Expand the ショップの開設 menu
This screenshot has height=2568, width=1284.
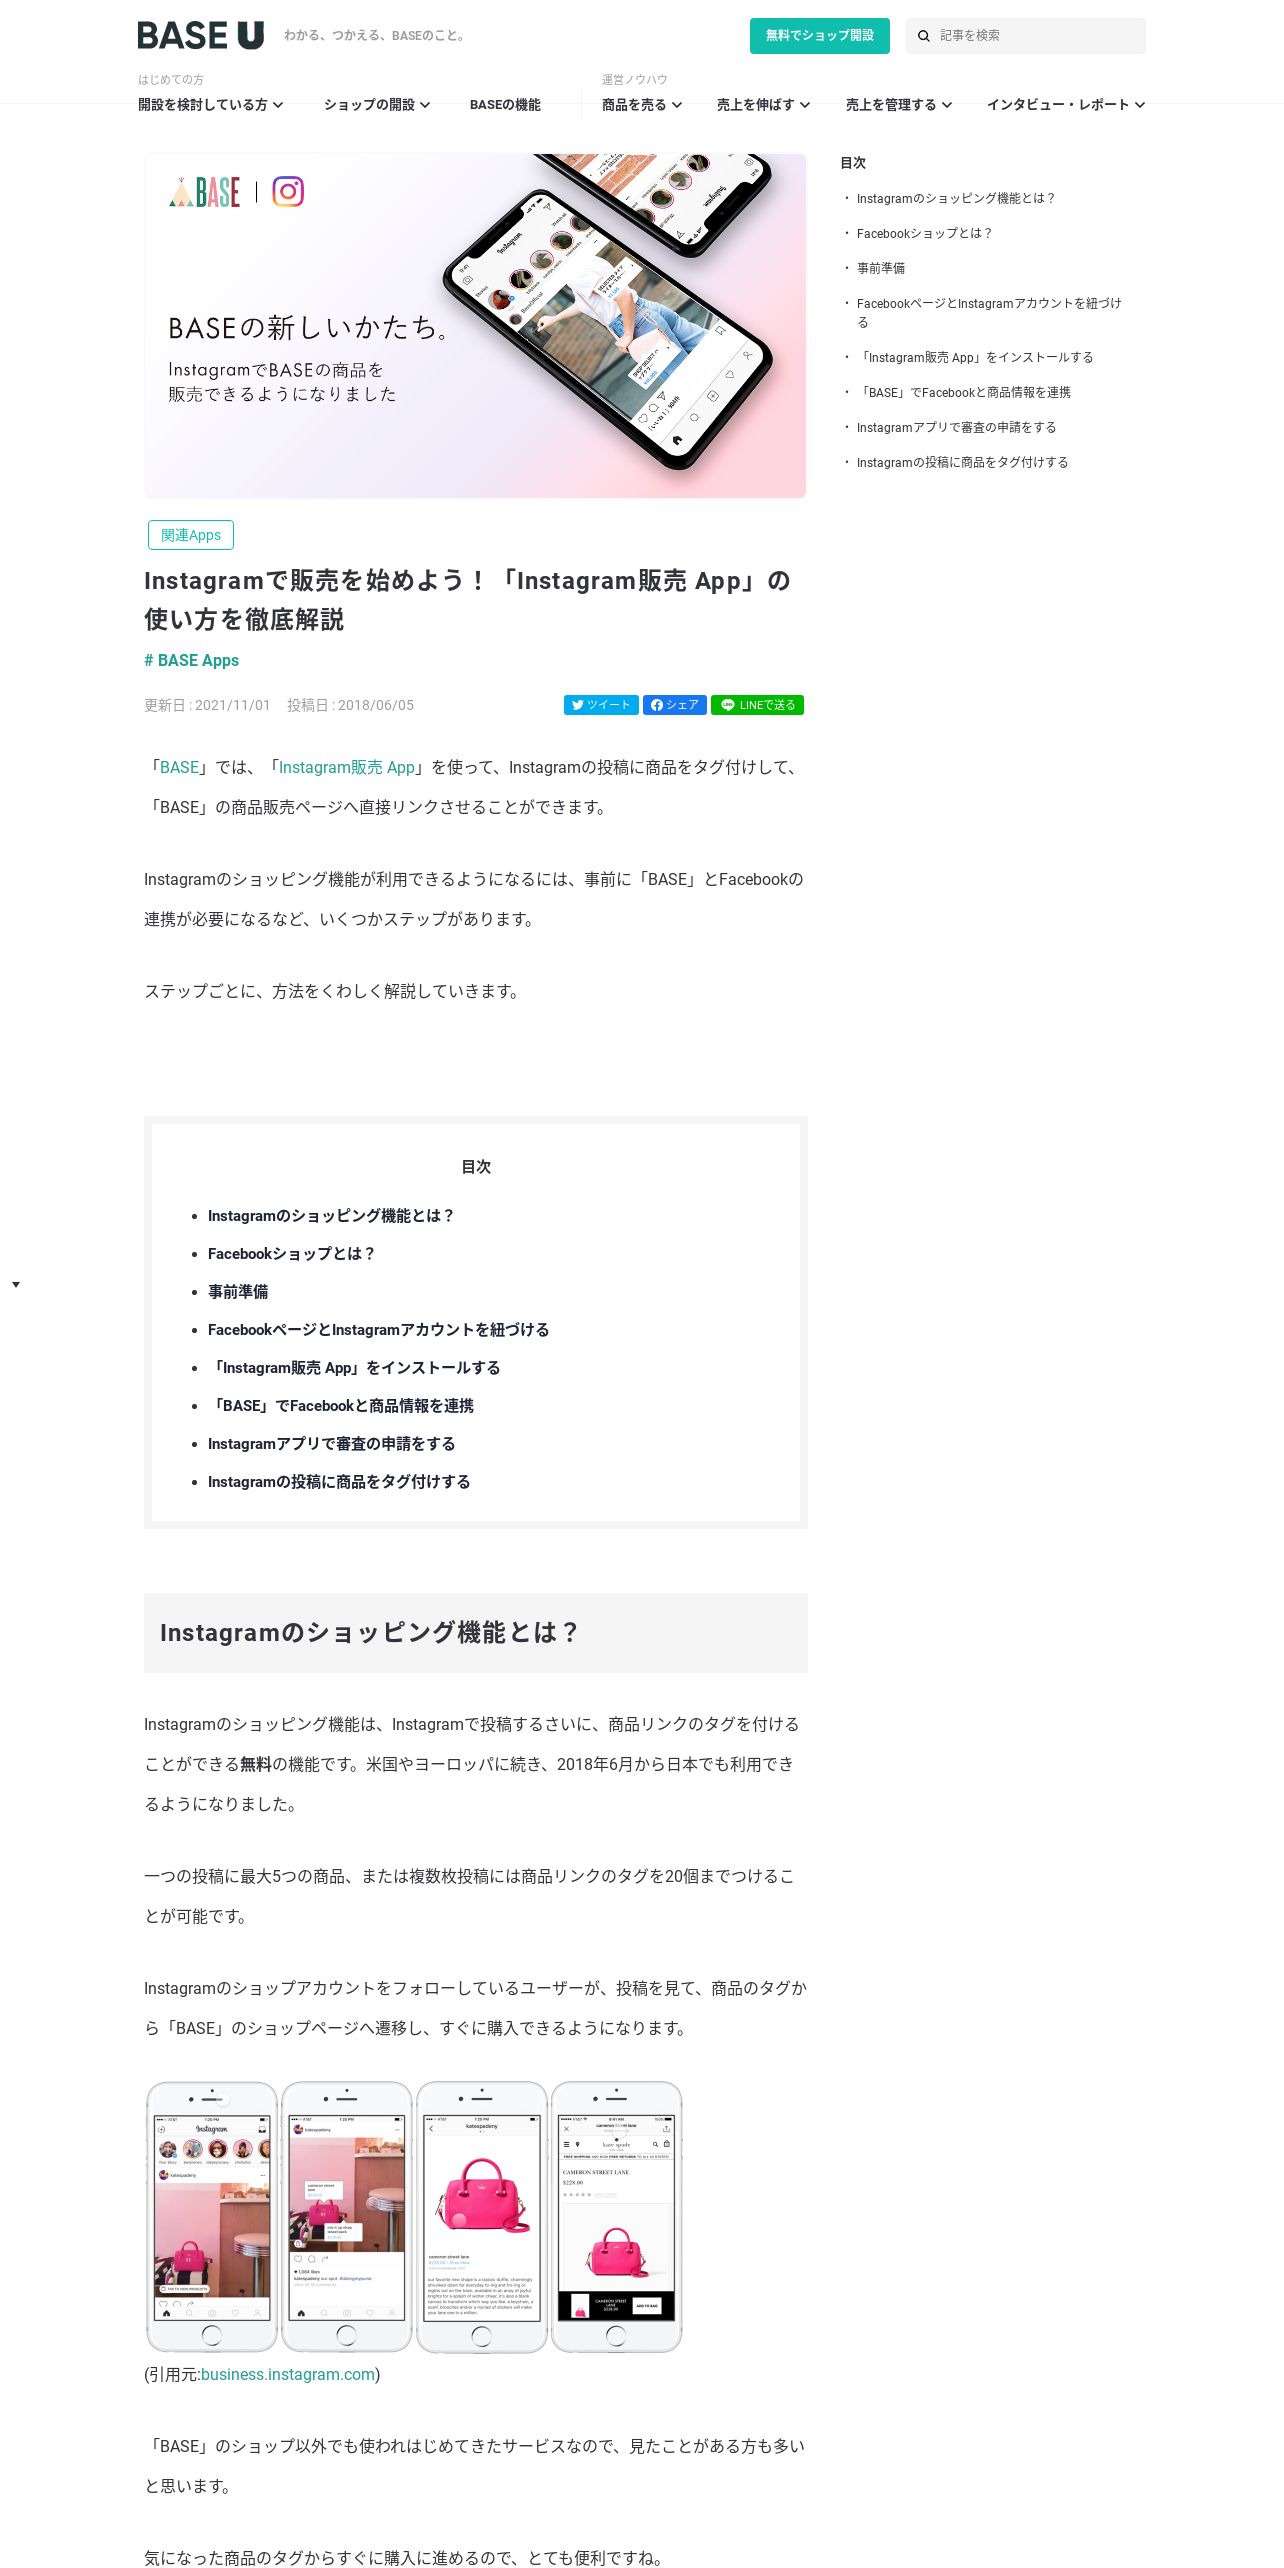(x=377, y=105)
